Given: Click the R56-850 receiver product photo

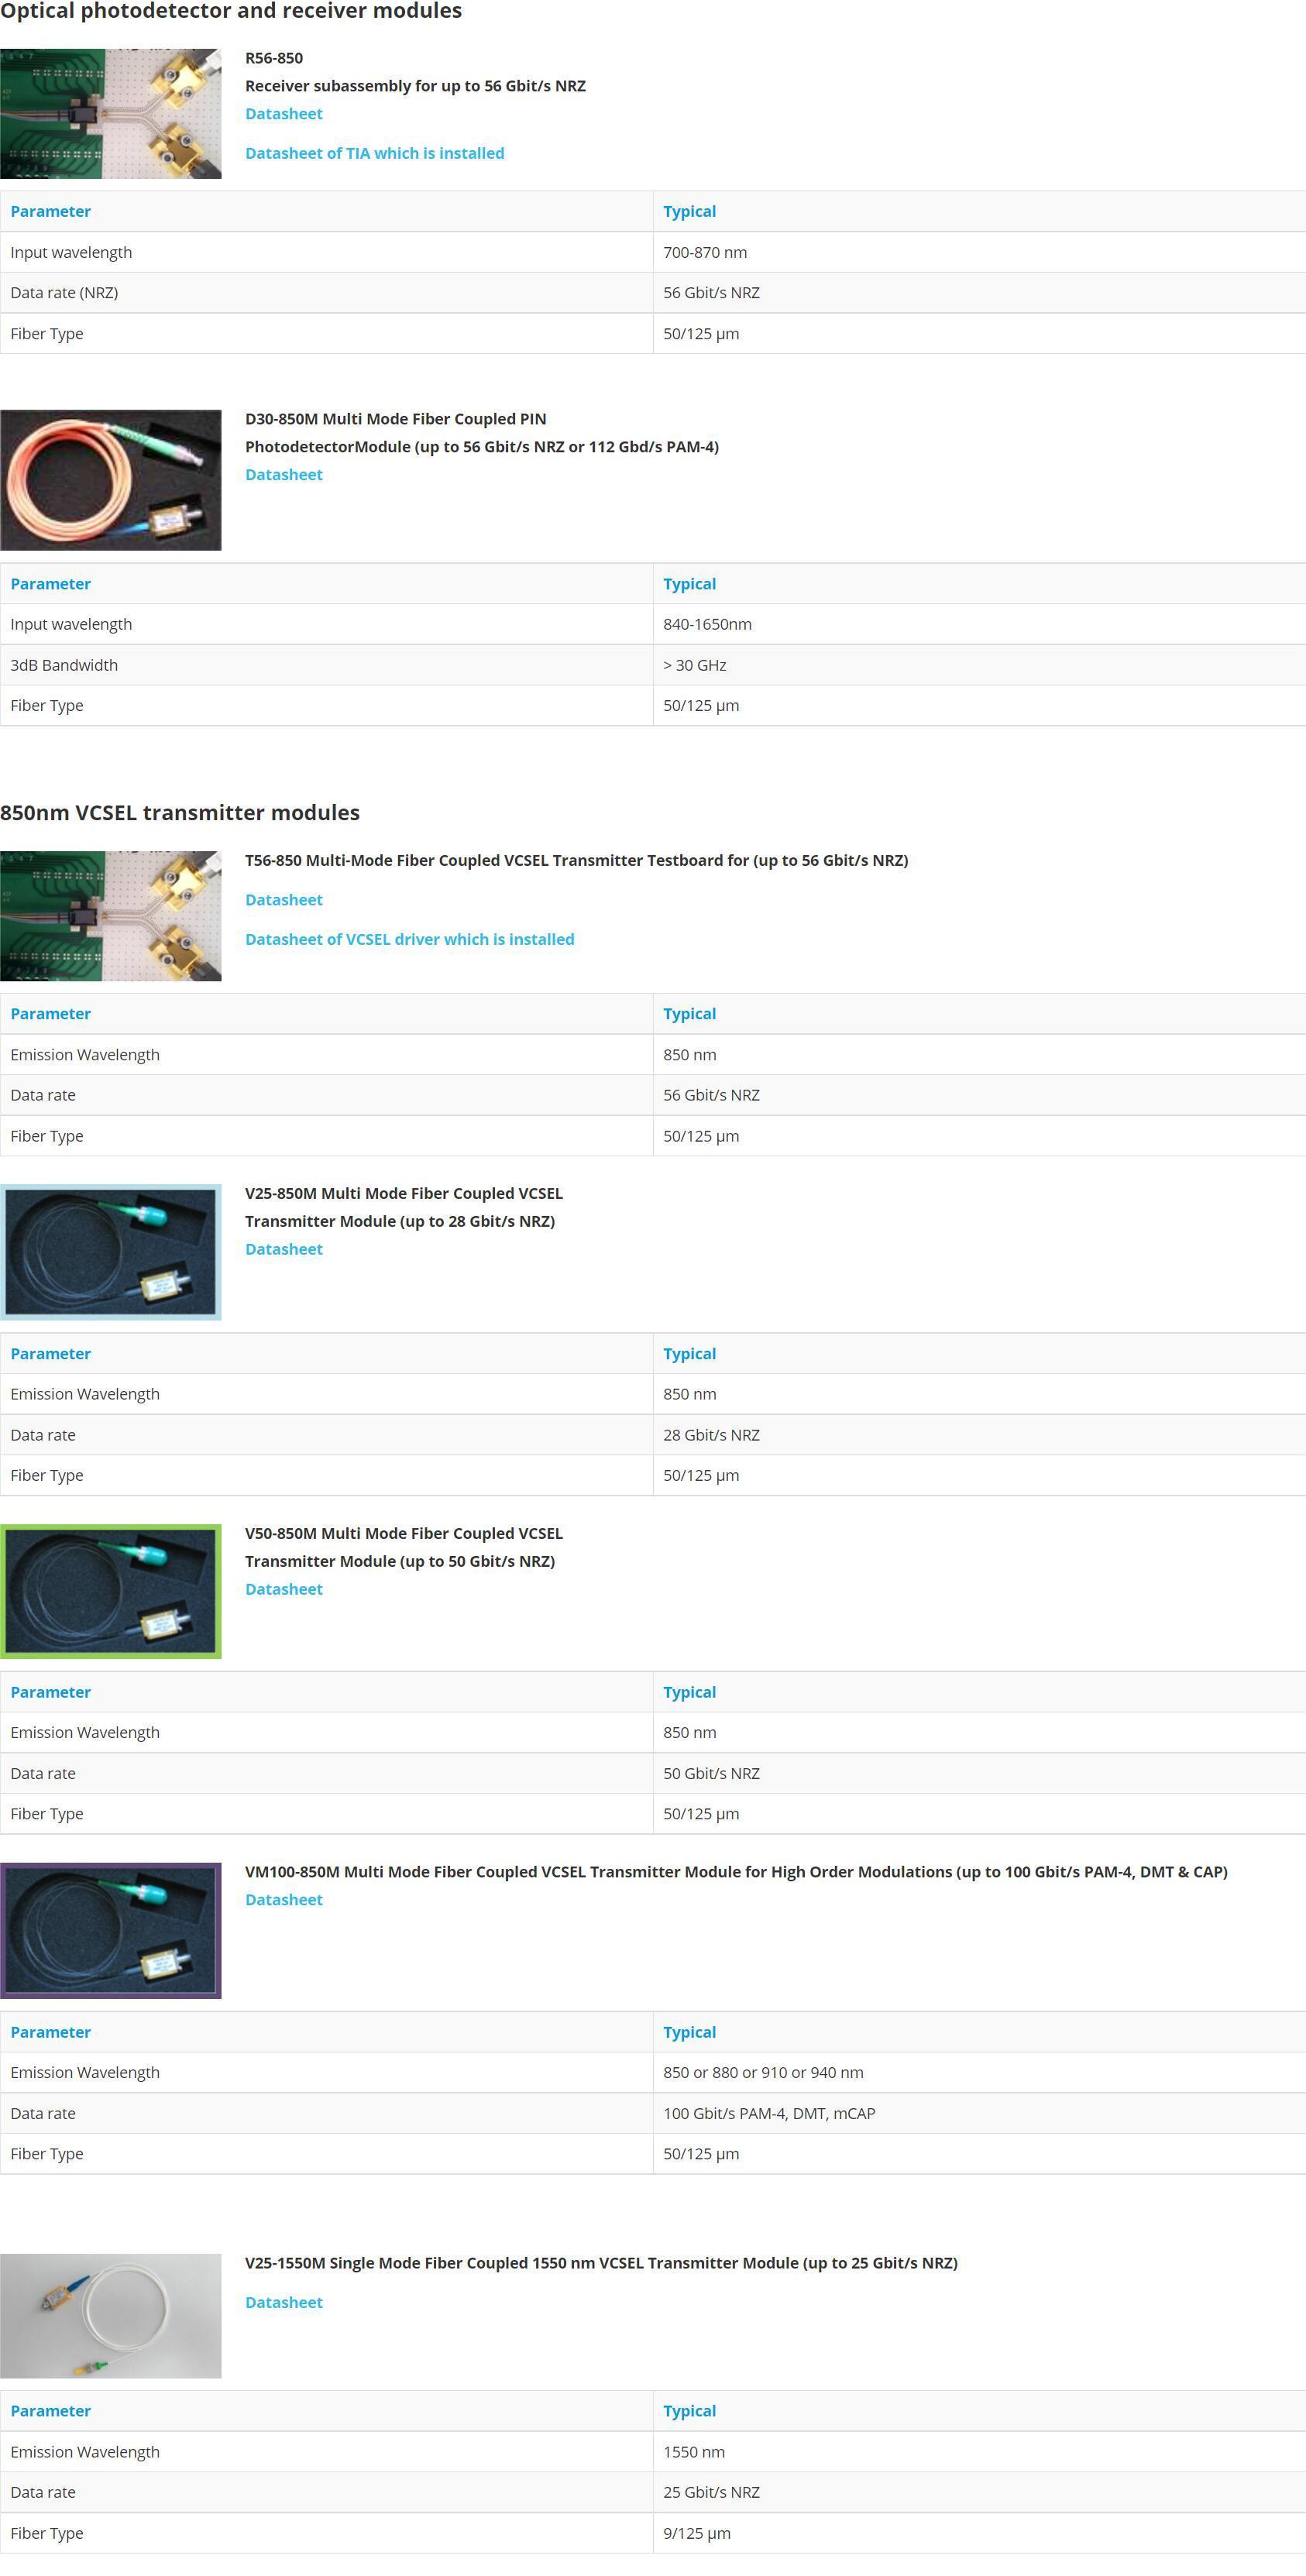Looking at the screenshot, I should pos(111,114).
